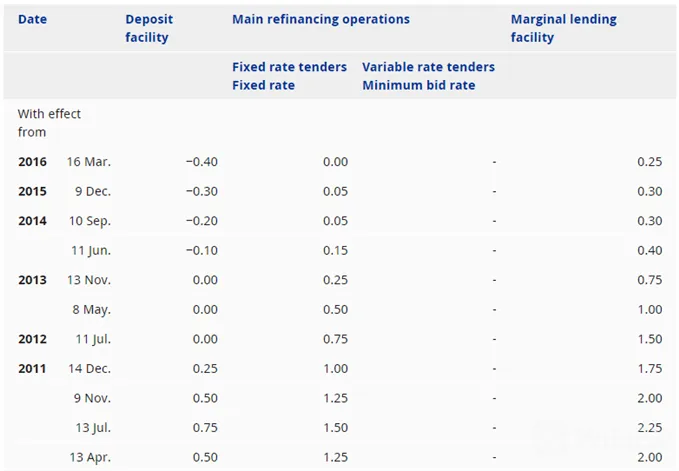The image size is (679, 471).
Task: Click the 9 Dec. date in 2015 row
Action: tap(93, 191)
